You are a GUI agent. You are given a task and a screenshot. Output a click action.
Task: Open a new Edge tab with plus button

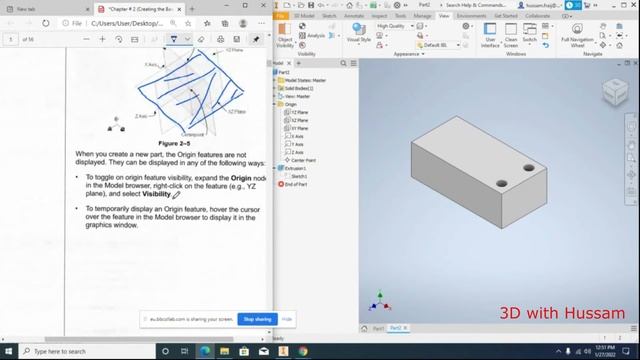click(192, 9)
